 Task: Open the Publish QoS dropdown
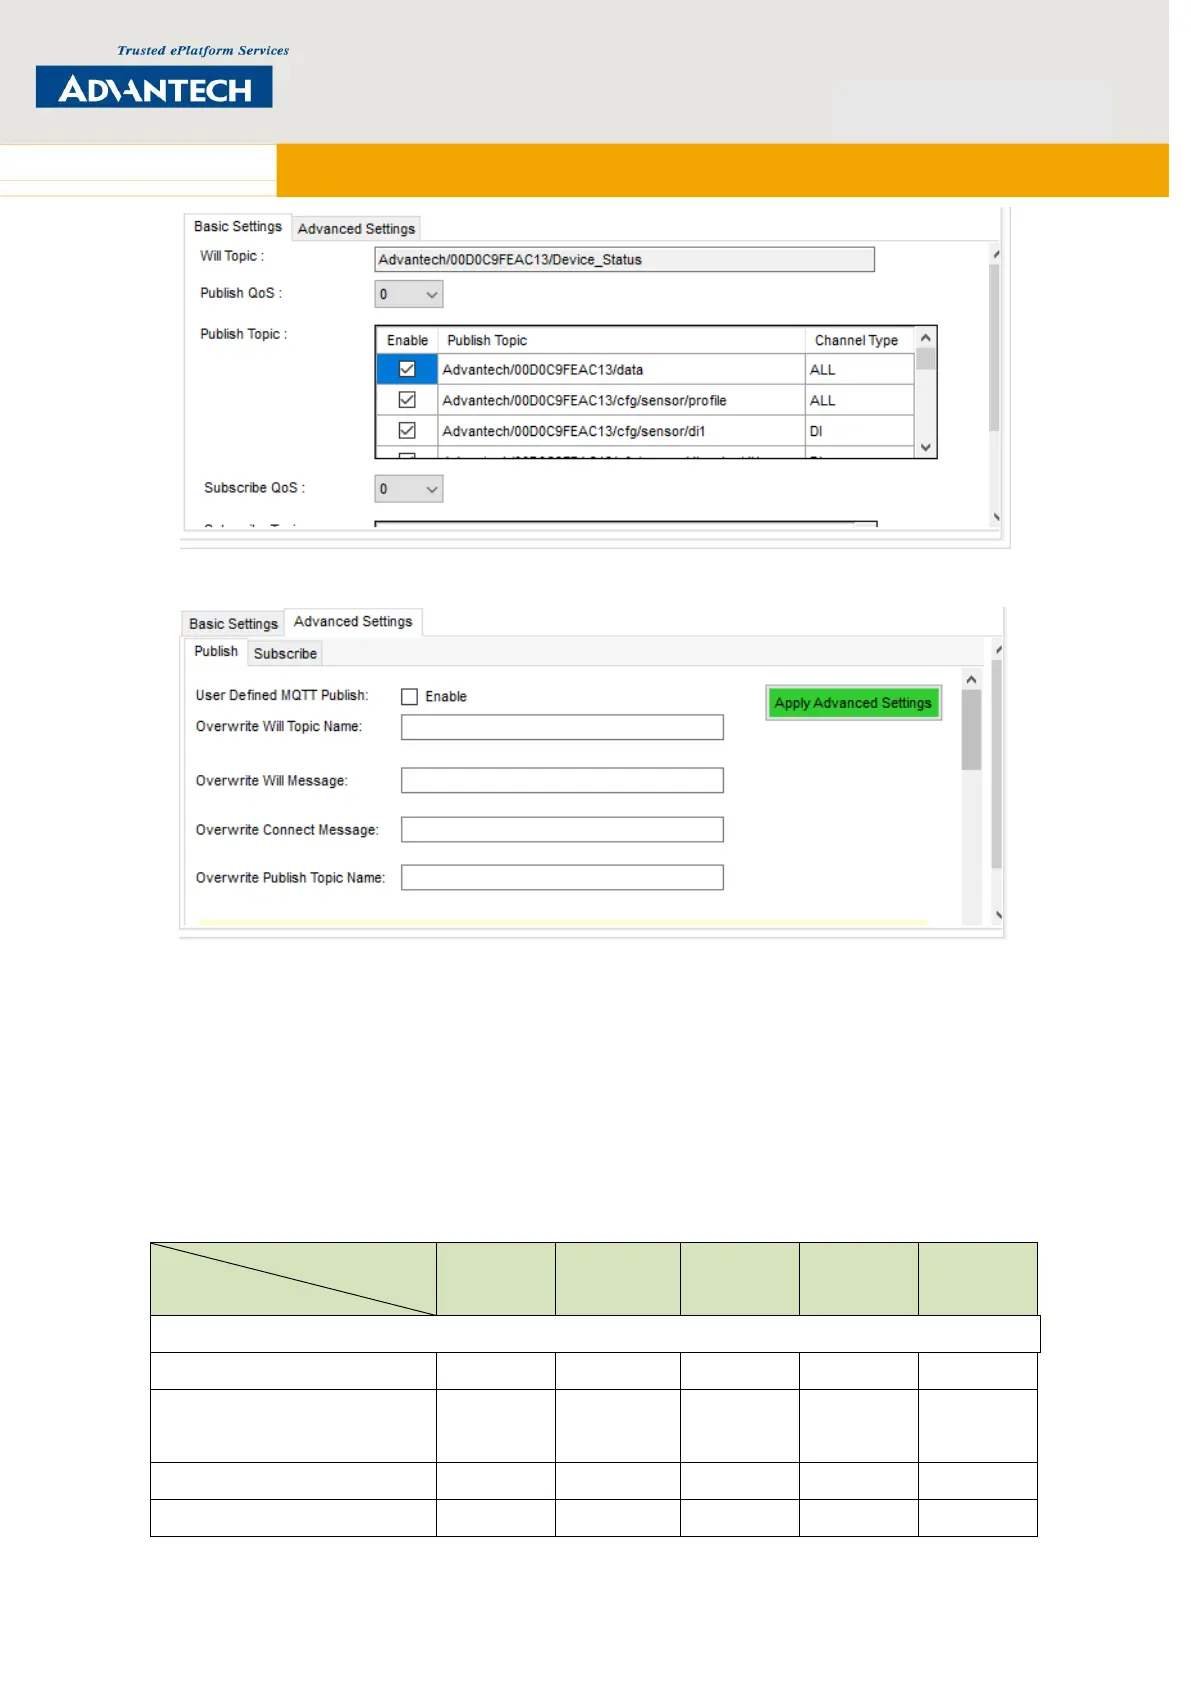coord(409,294)
